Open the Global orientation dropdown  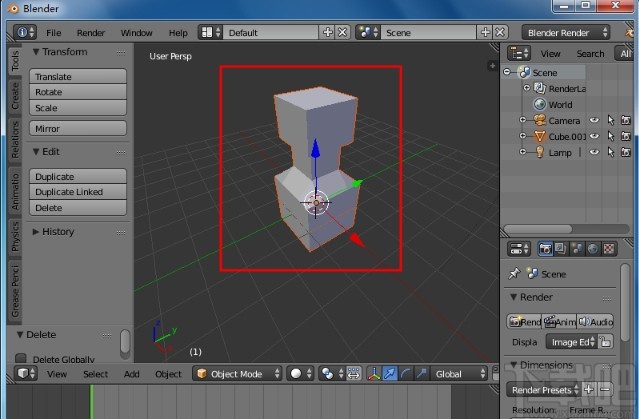[x=459, y=373]
